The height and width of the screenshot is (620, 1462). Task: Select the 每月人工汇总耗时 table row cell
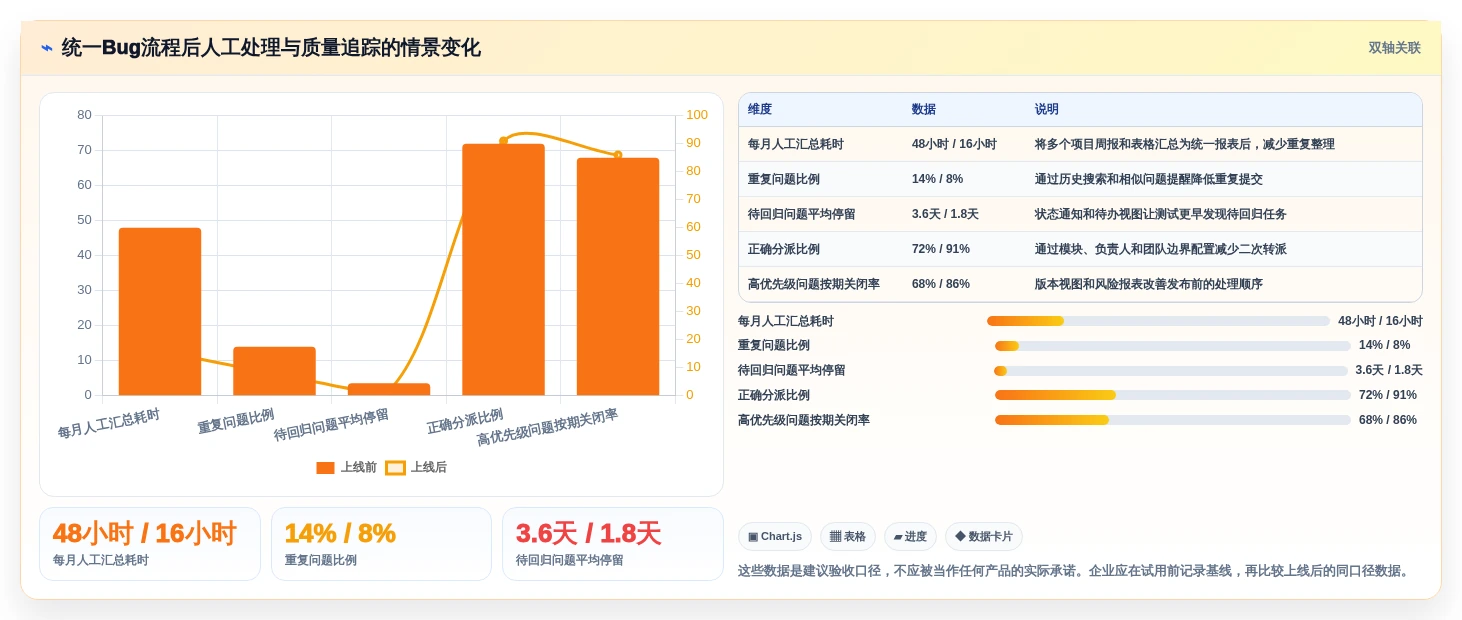point(821,144)
